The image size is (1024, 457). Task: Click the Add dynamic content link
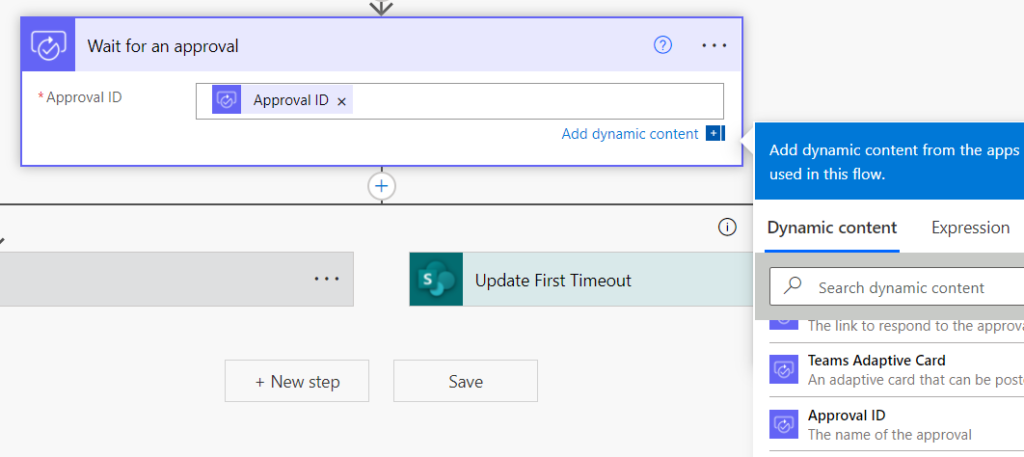point(630,134)
